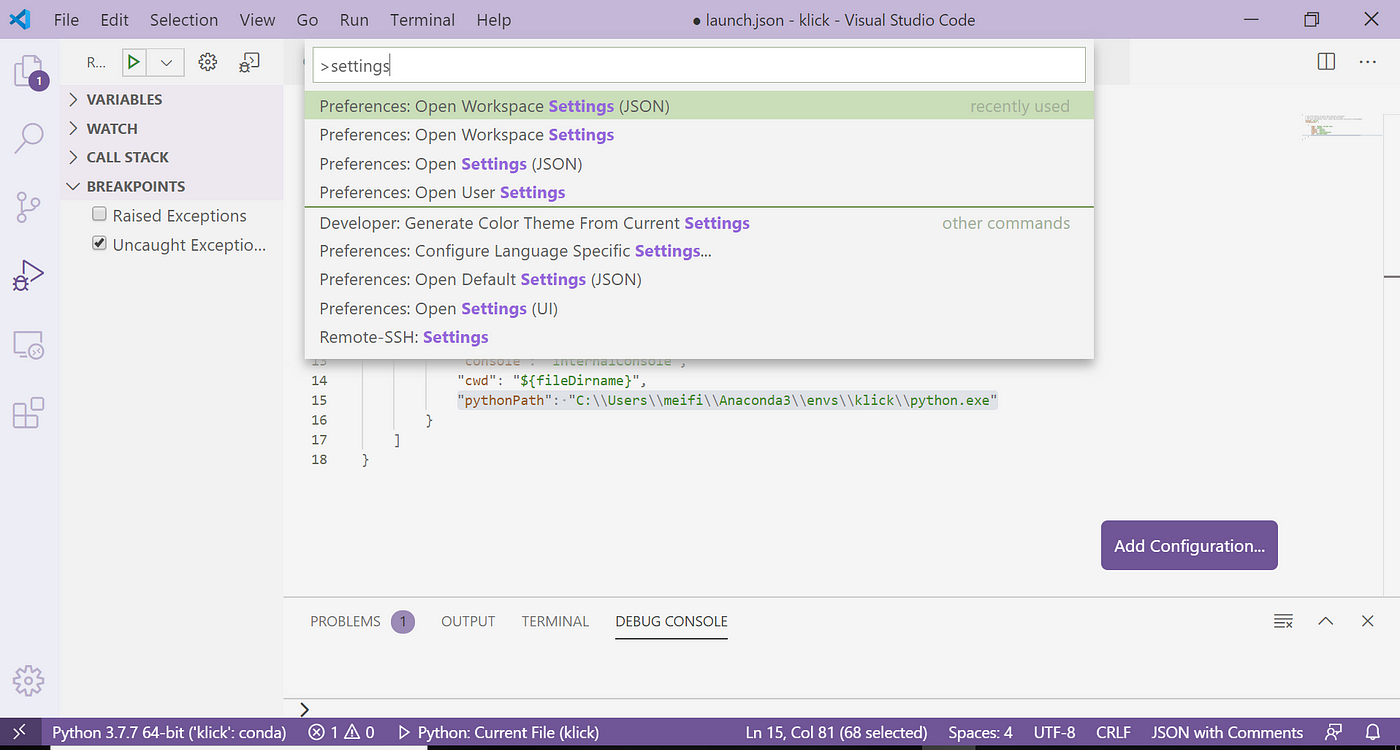Image resolution: width=1400 pixels, height=750 pixels.
Task: Open the Run menu
Action: pos(354,20)
